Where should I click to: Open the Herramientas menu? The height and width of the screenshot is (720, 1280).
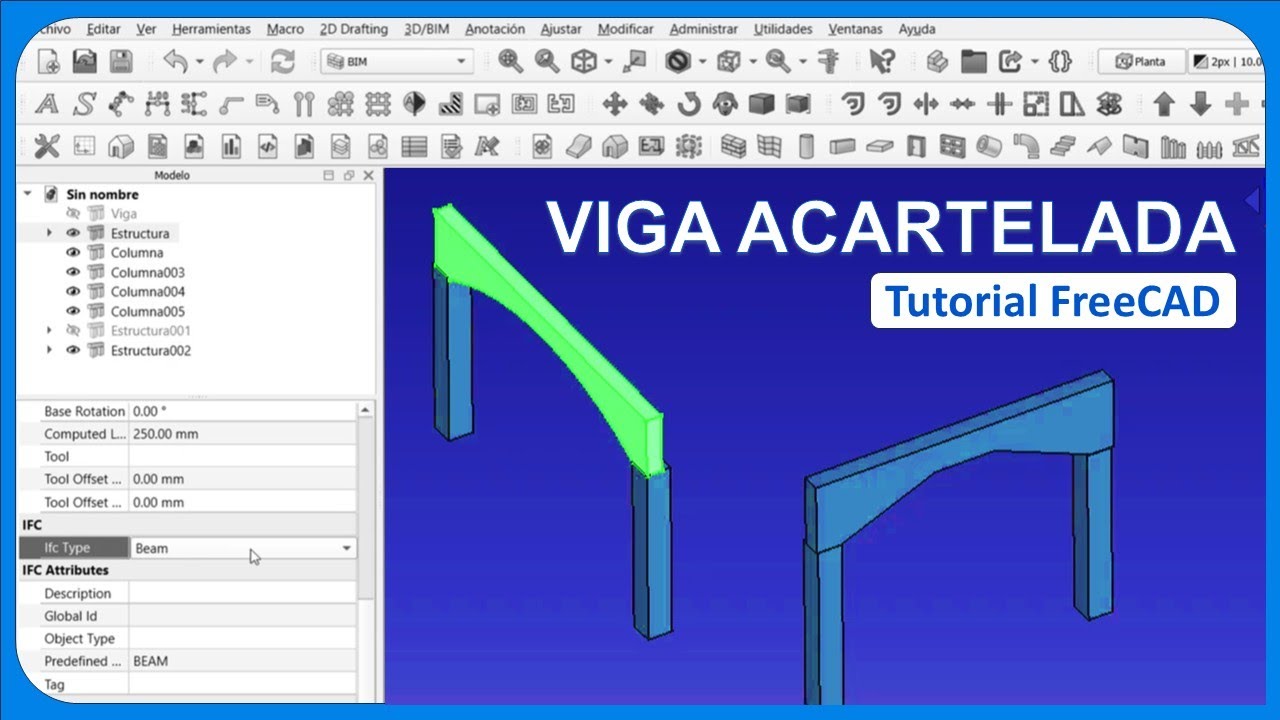click(211, 29)
